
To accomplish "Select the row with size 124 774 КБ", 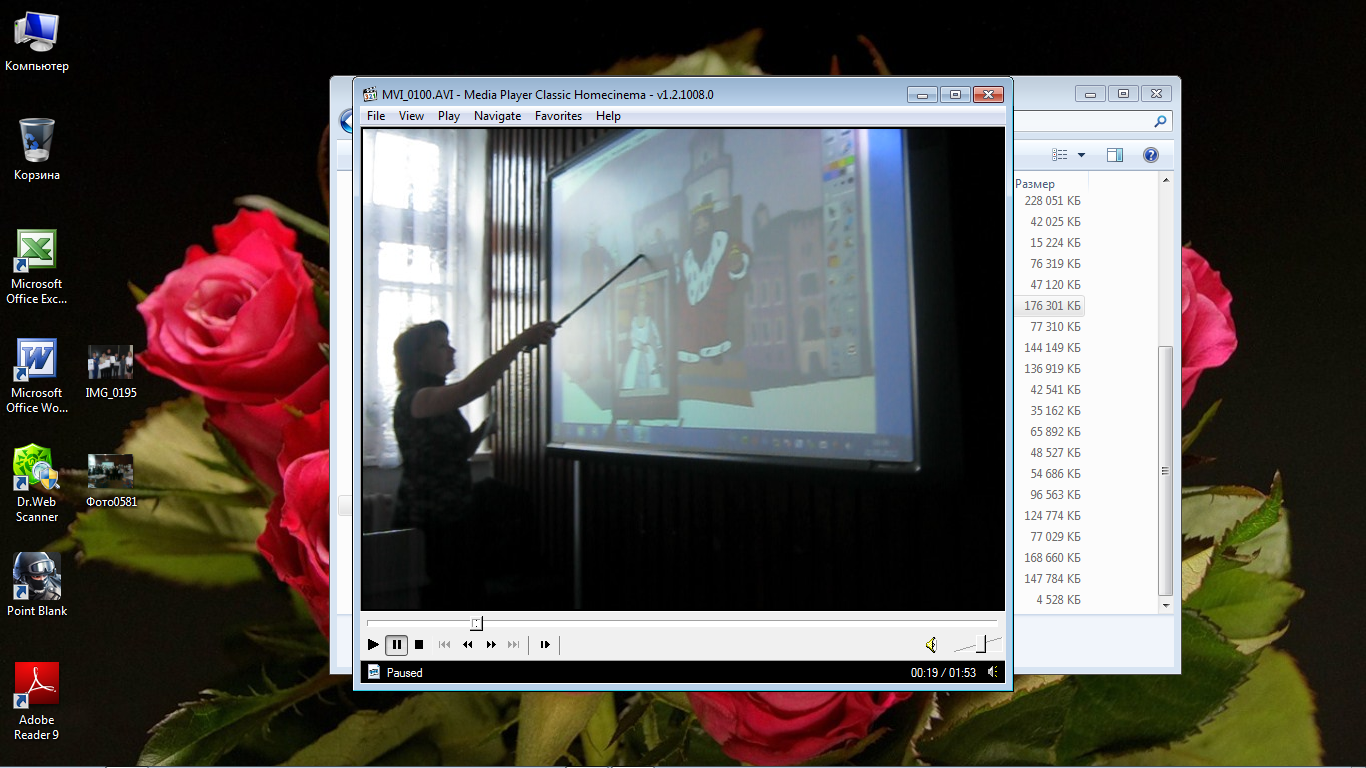I will click(x=1052, y=516).
